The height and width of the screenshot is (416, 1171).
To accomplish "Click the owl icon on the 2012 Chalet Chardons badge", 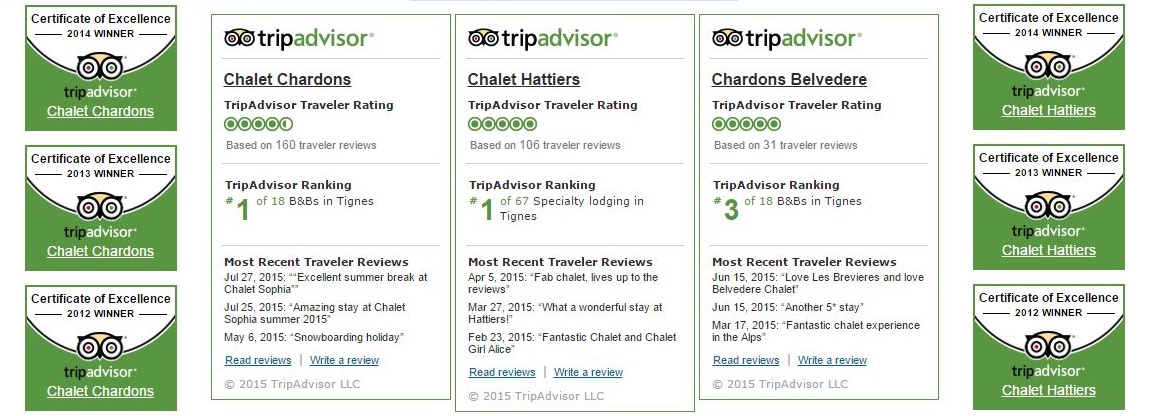I will click(x=100, y=347).
